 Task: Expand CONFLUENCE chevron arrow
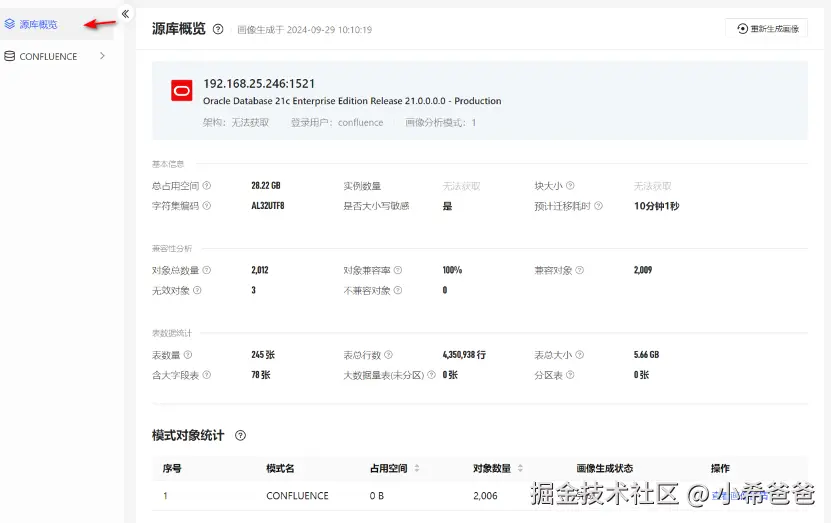tap(102, 56)
